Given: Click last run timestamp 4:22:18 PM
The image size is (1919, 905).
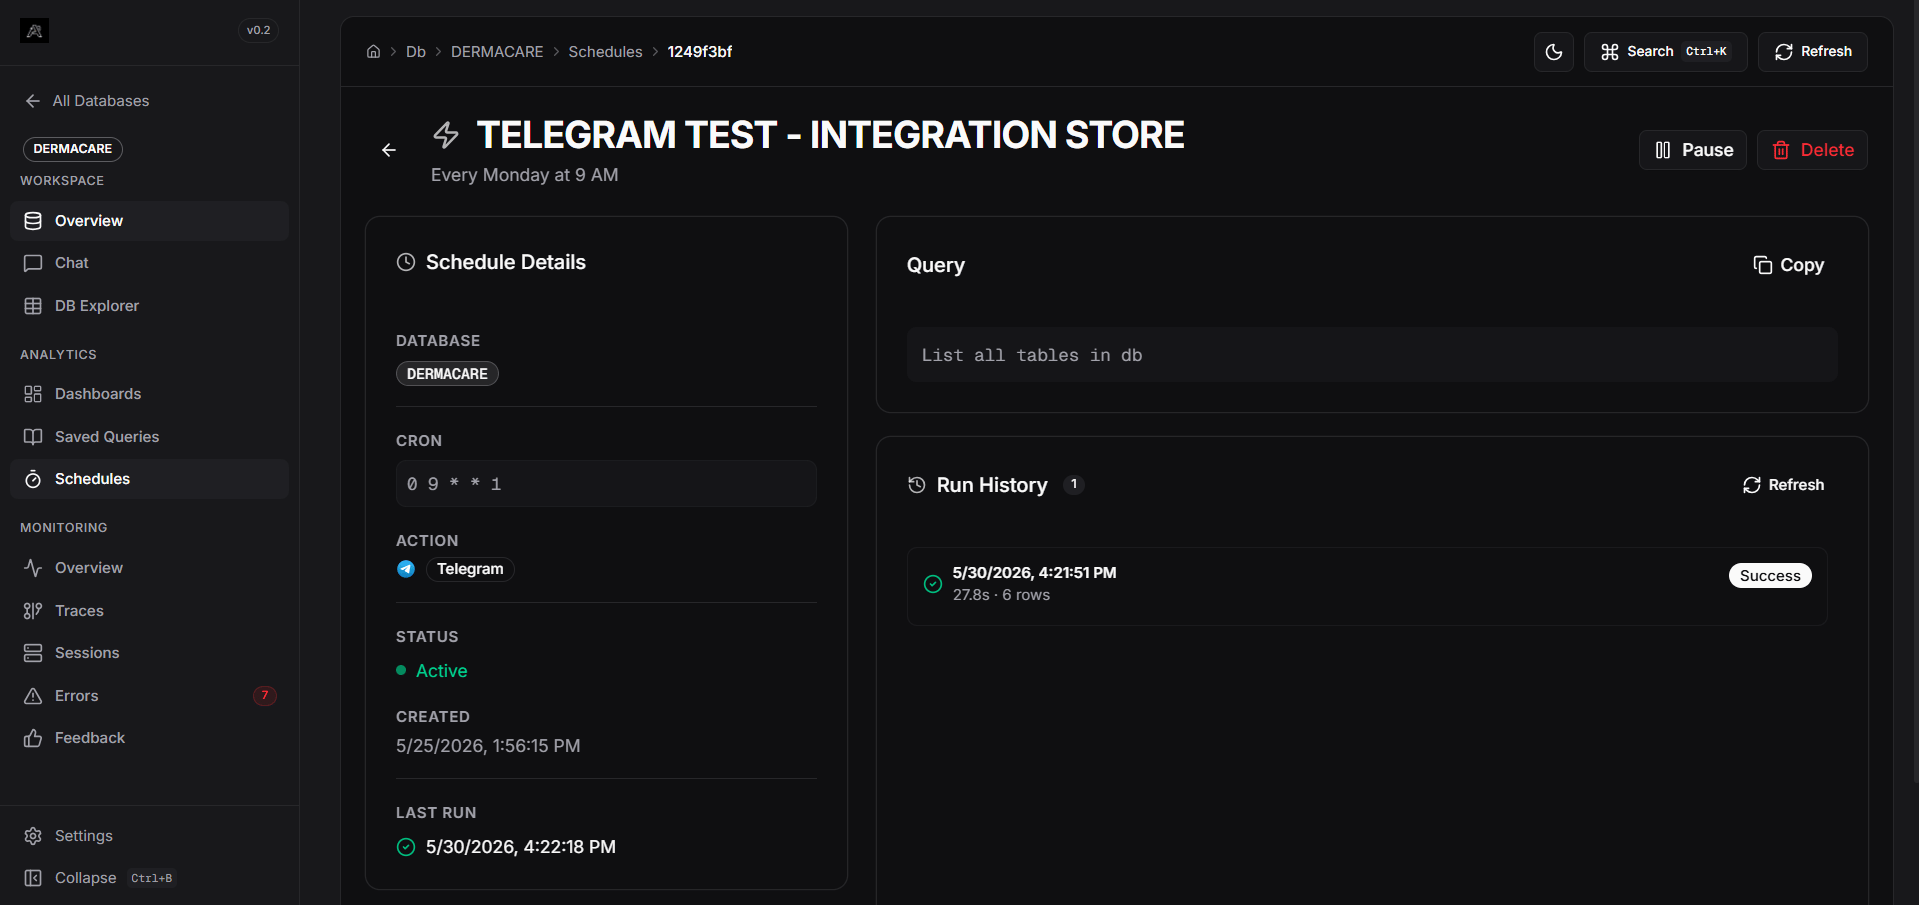Looking at the screenshot, I should [x=521, y=847].
